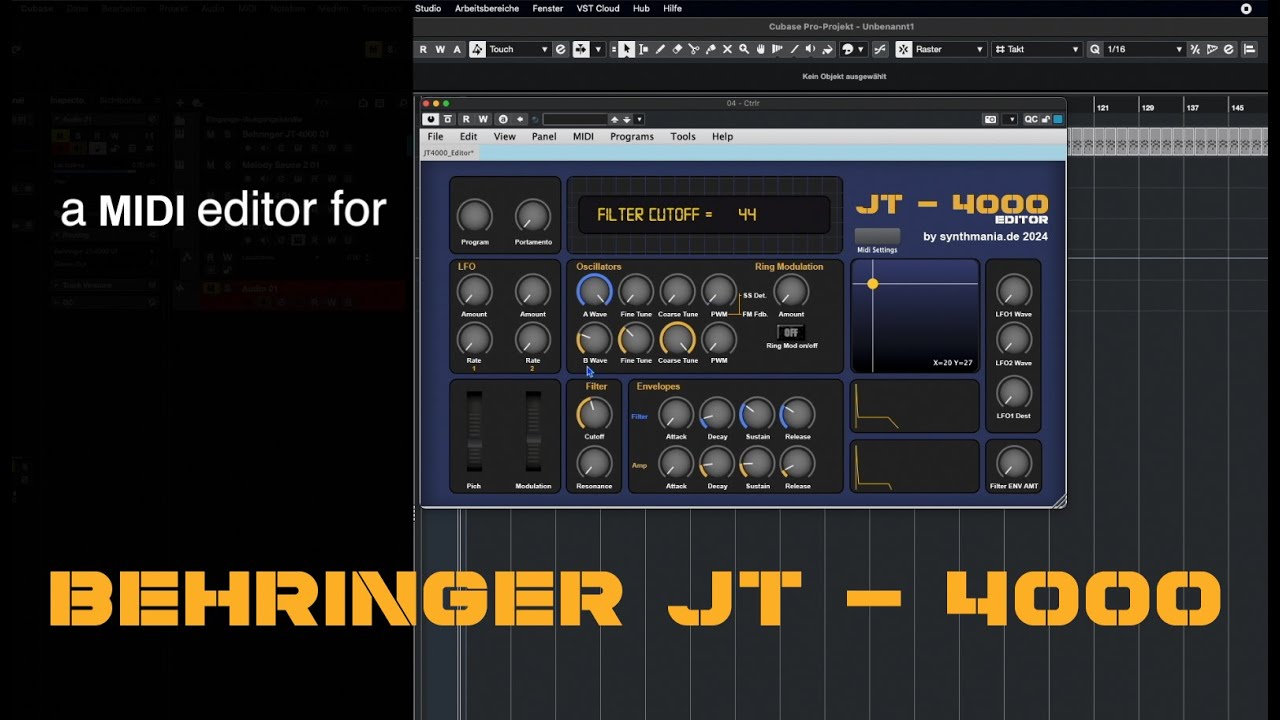The height and width of the screenshot is (720, 1280).
Task: Select the Draw pencil tool
Action: coord(660,49)
